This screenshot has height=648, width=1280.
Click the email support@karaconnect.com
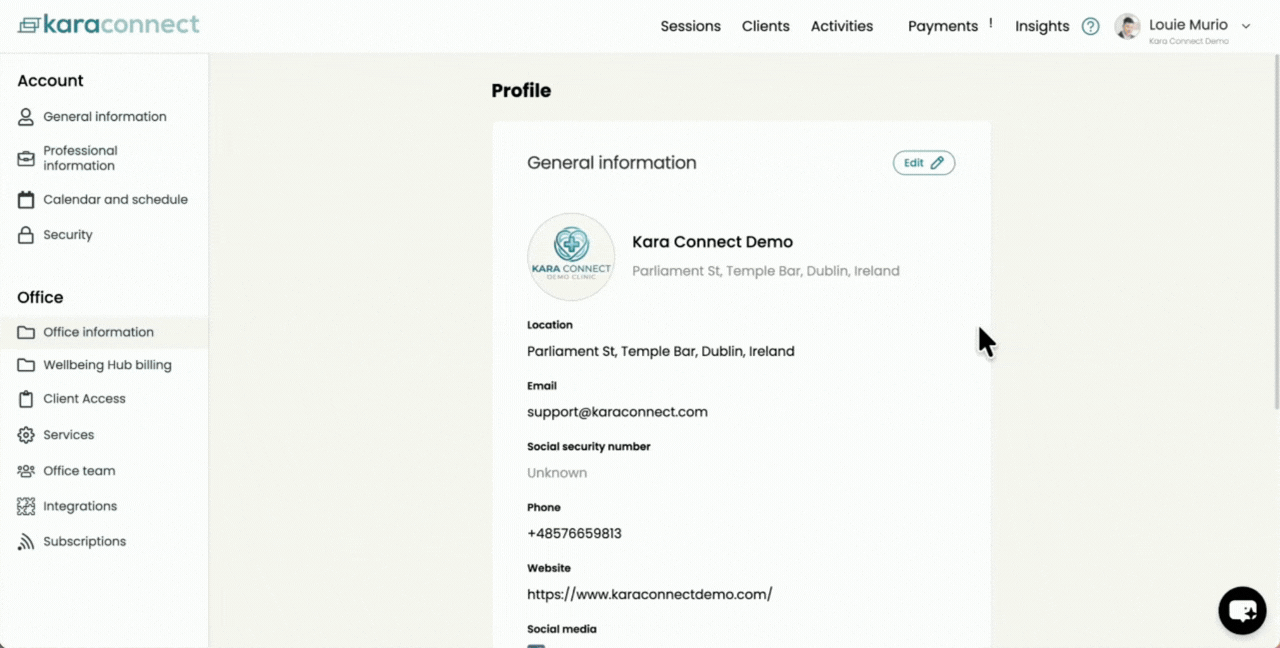click(x=617, y=412)
